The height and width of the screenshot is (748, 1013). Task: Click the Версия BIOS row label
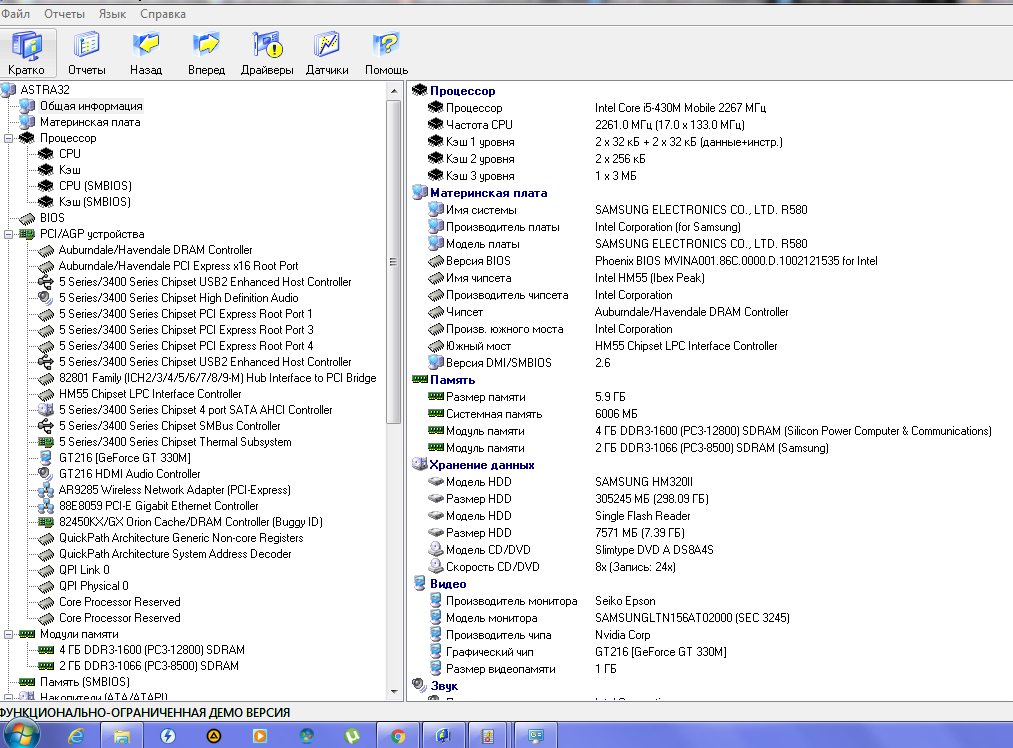click(x=478, y=261)
